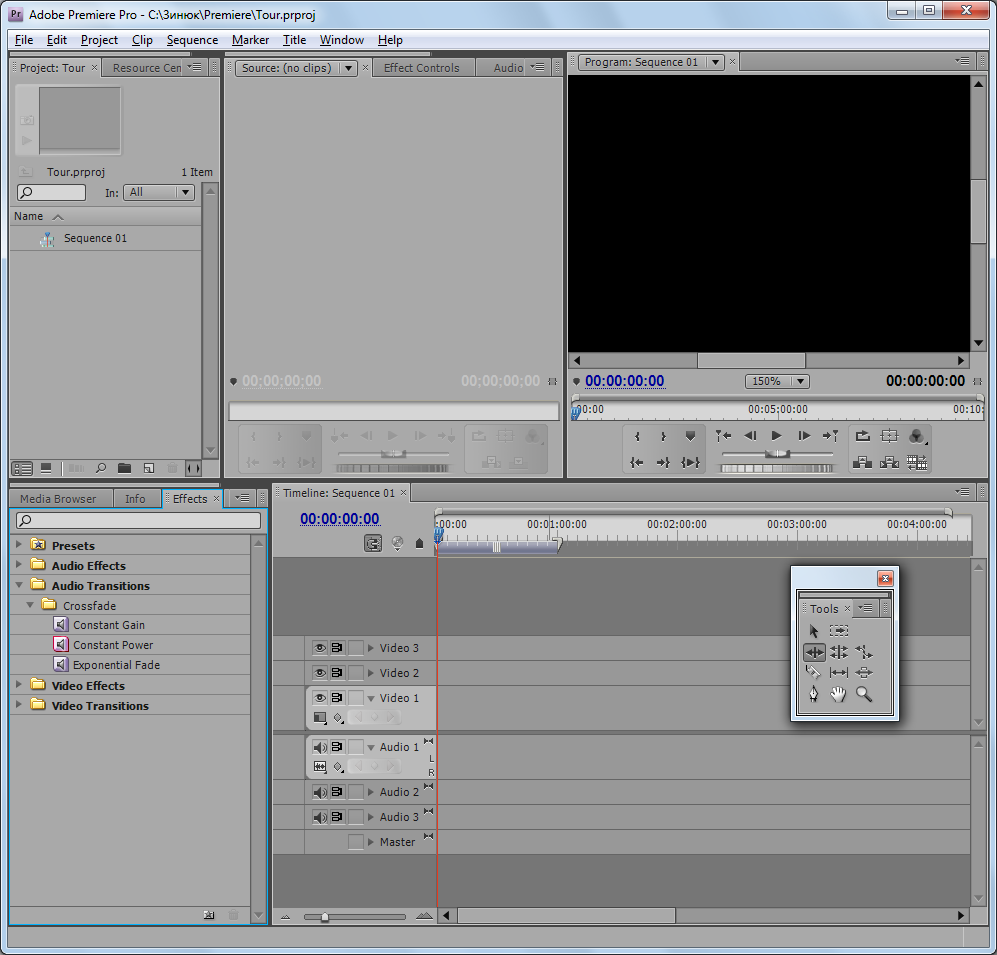Screen dimensions: 997x955
Task: Collapse the Audio 1 track
Action: click(x=371, y=748)
